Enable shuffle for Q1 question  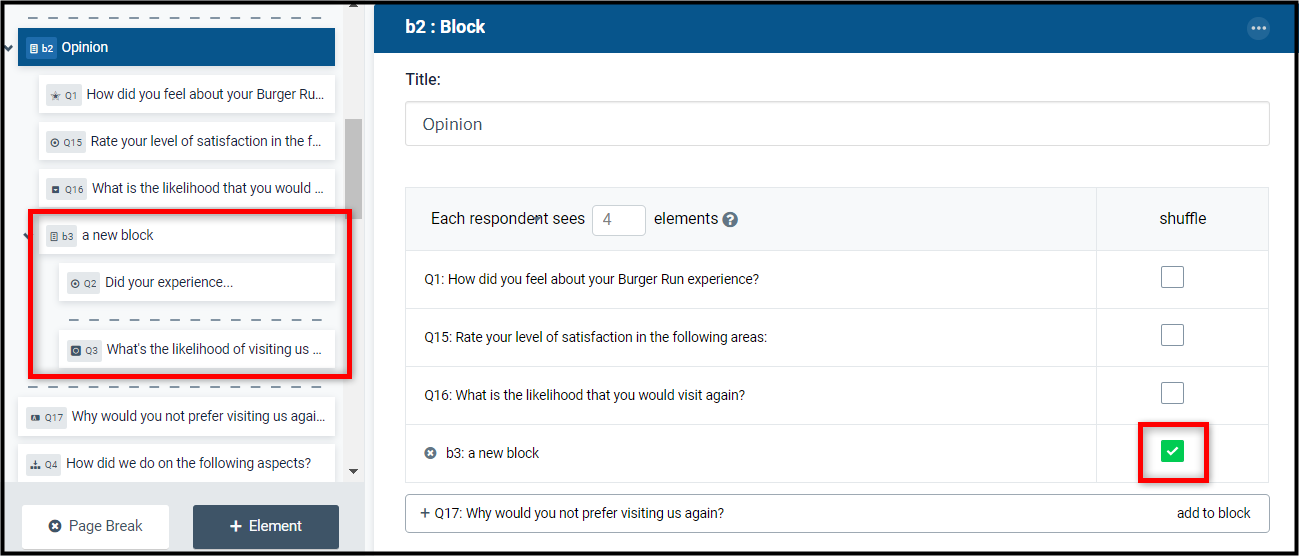click(x=1172, y=277)
